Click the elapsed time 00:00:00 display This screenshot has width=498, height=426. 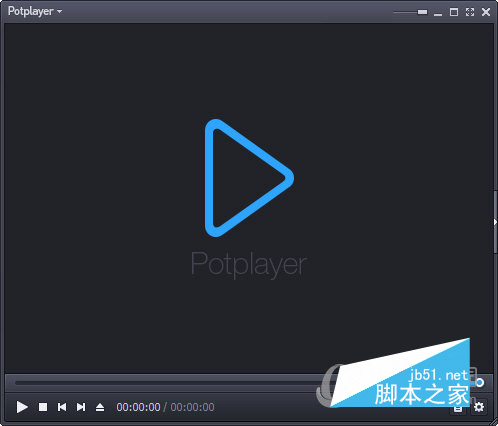(x=138, y=407)
